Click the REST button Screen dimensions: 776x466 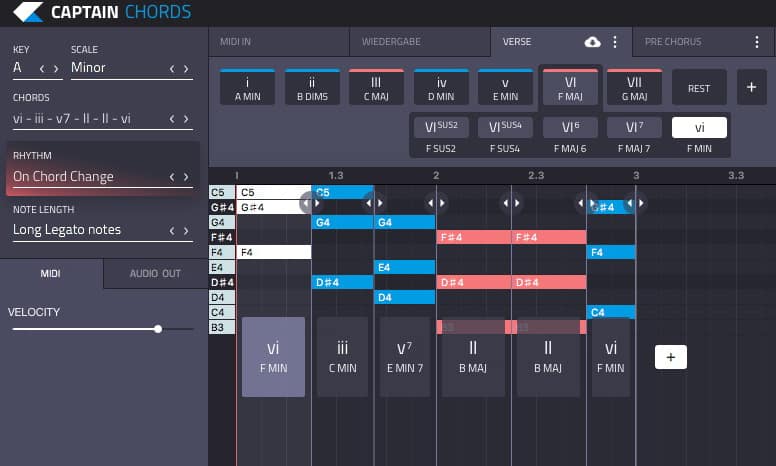[x=699, y=88]
